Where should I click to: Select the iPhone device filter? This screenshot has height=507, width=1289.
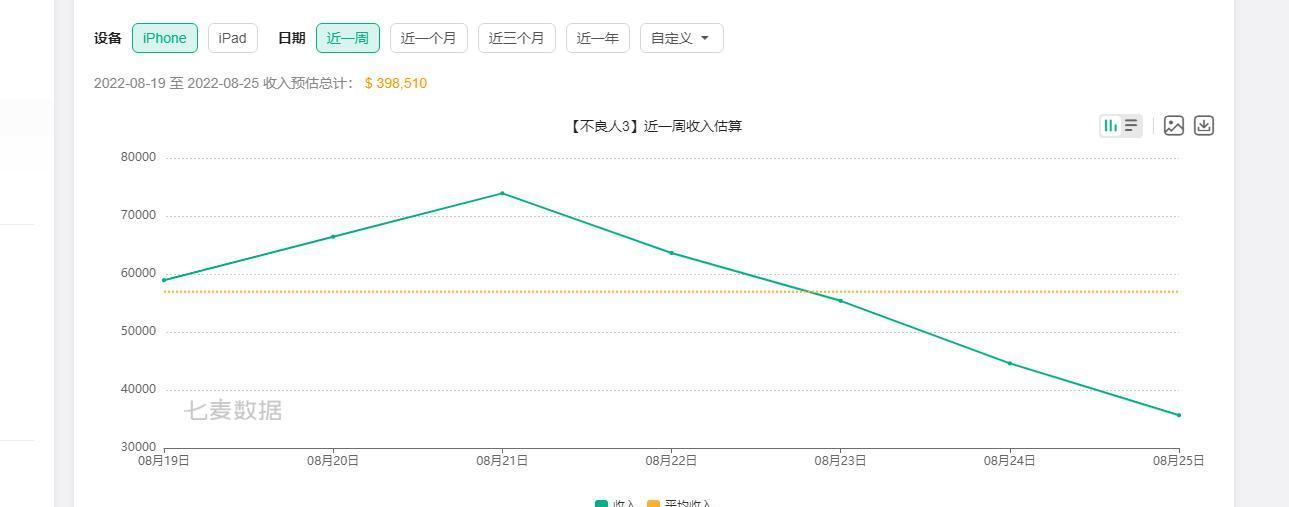point(165,38)
